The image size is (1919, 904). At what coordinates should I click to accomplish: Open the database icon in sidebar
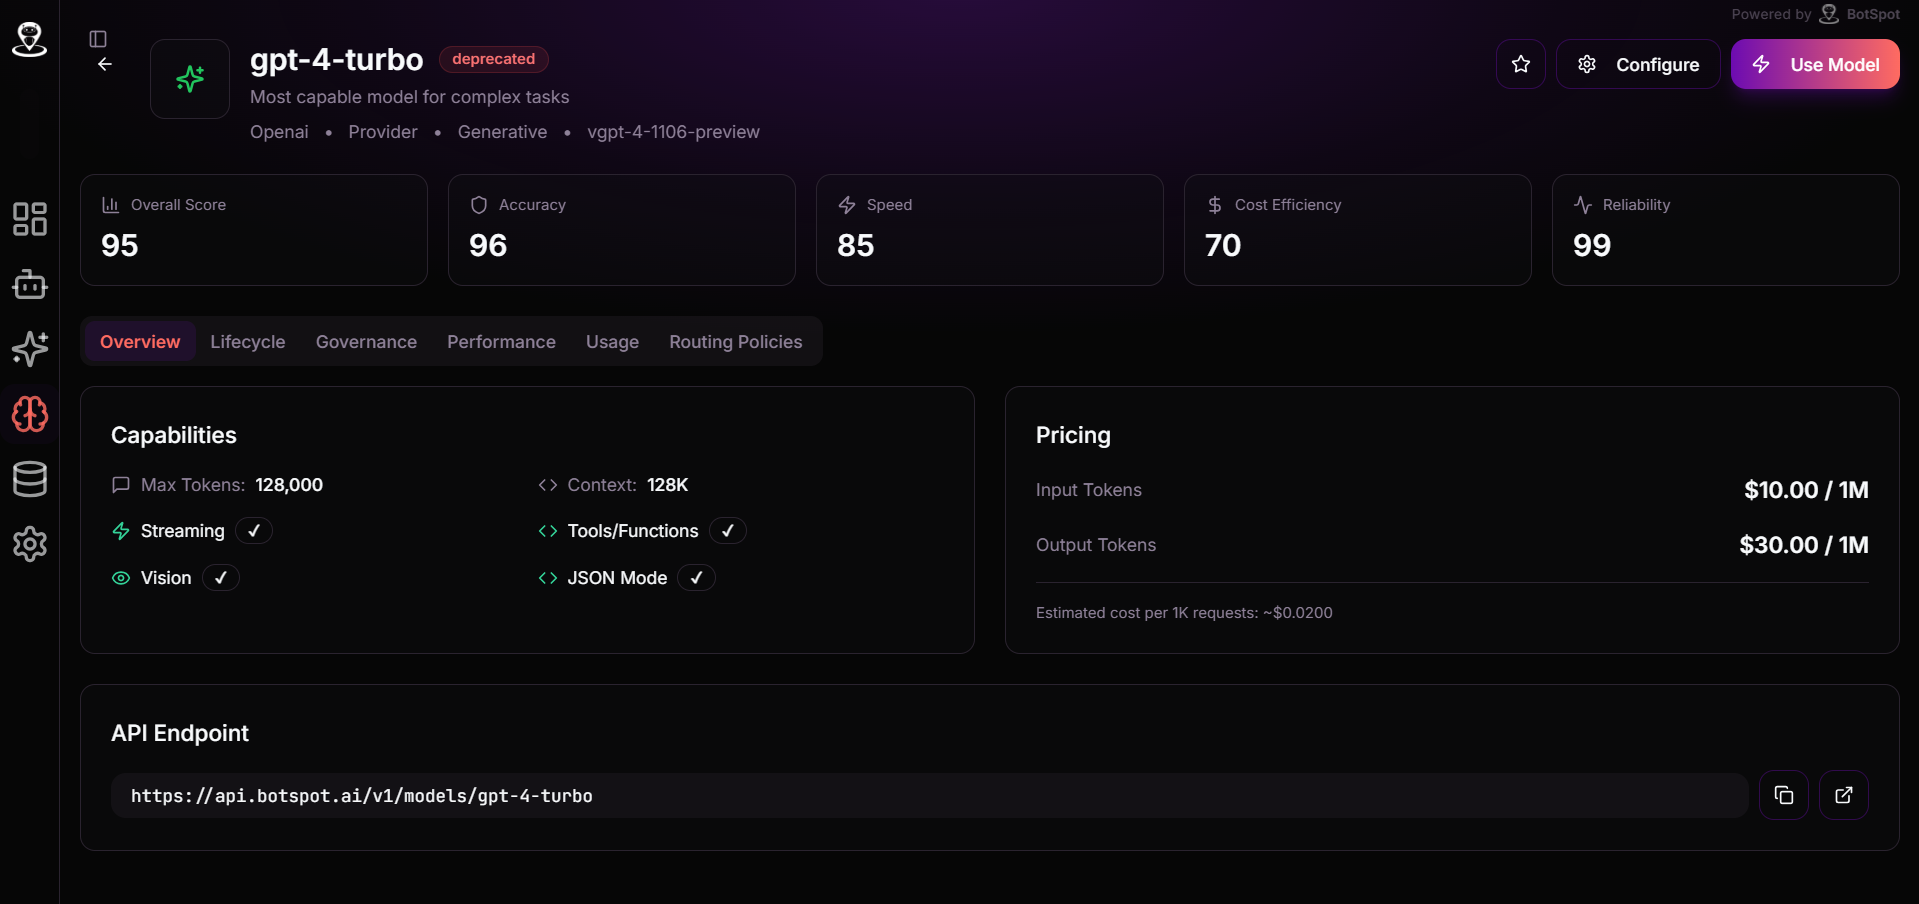pyautogui.click(x=30, y=479)
